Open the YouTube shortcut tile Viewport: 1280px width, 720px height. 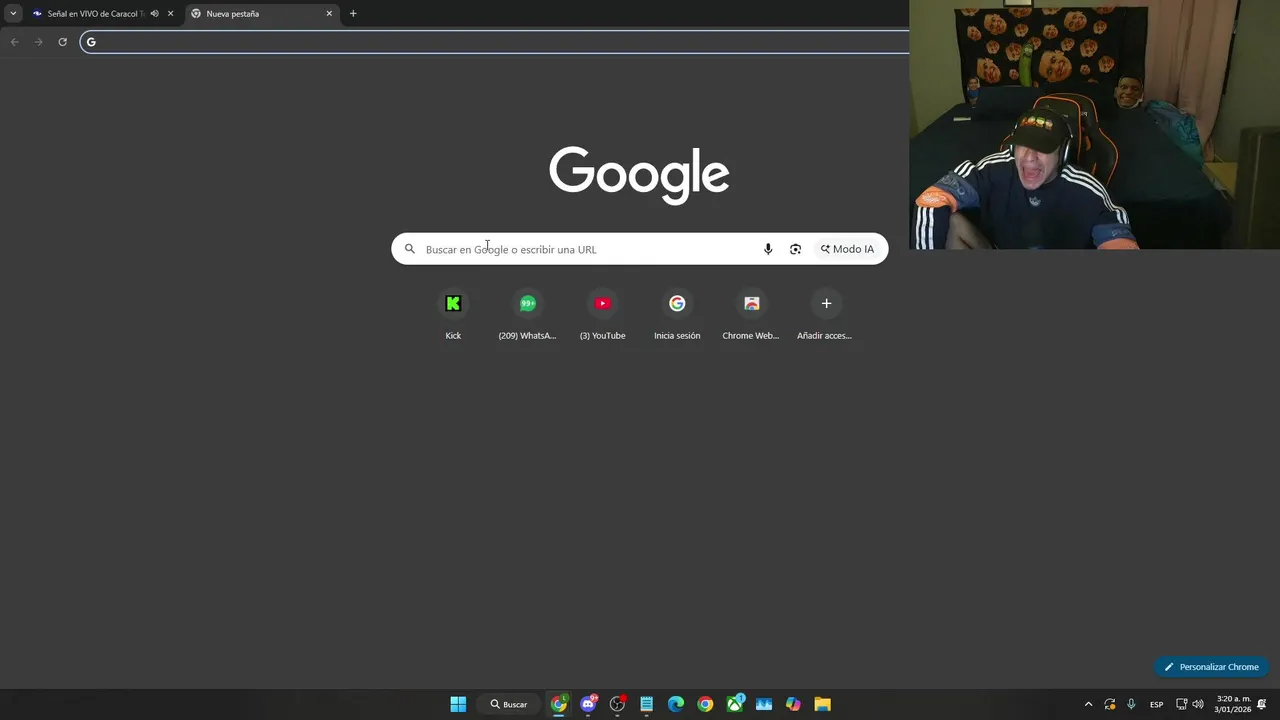(x=602, y=315)
